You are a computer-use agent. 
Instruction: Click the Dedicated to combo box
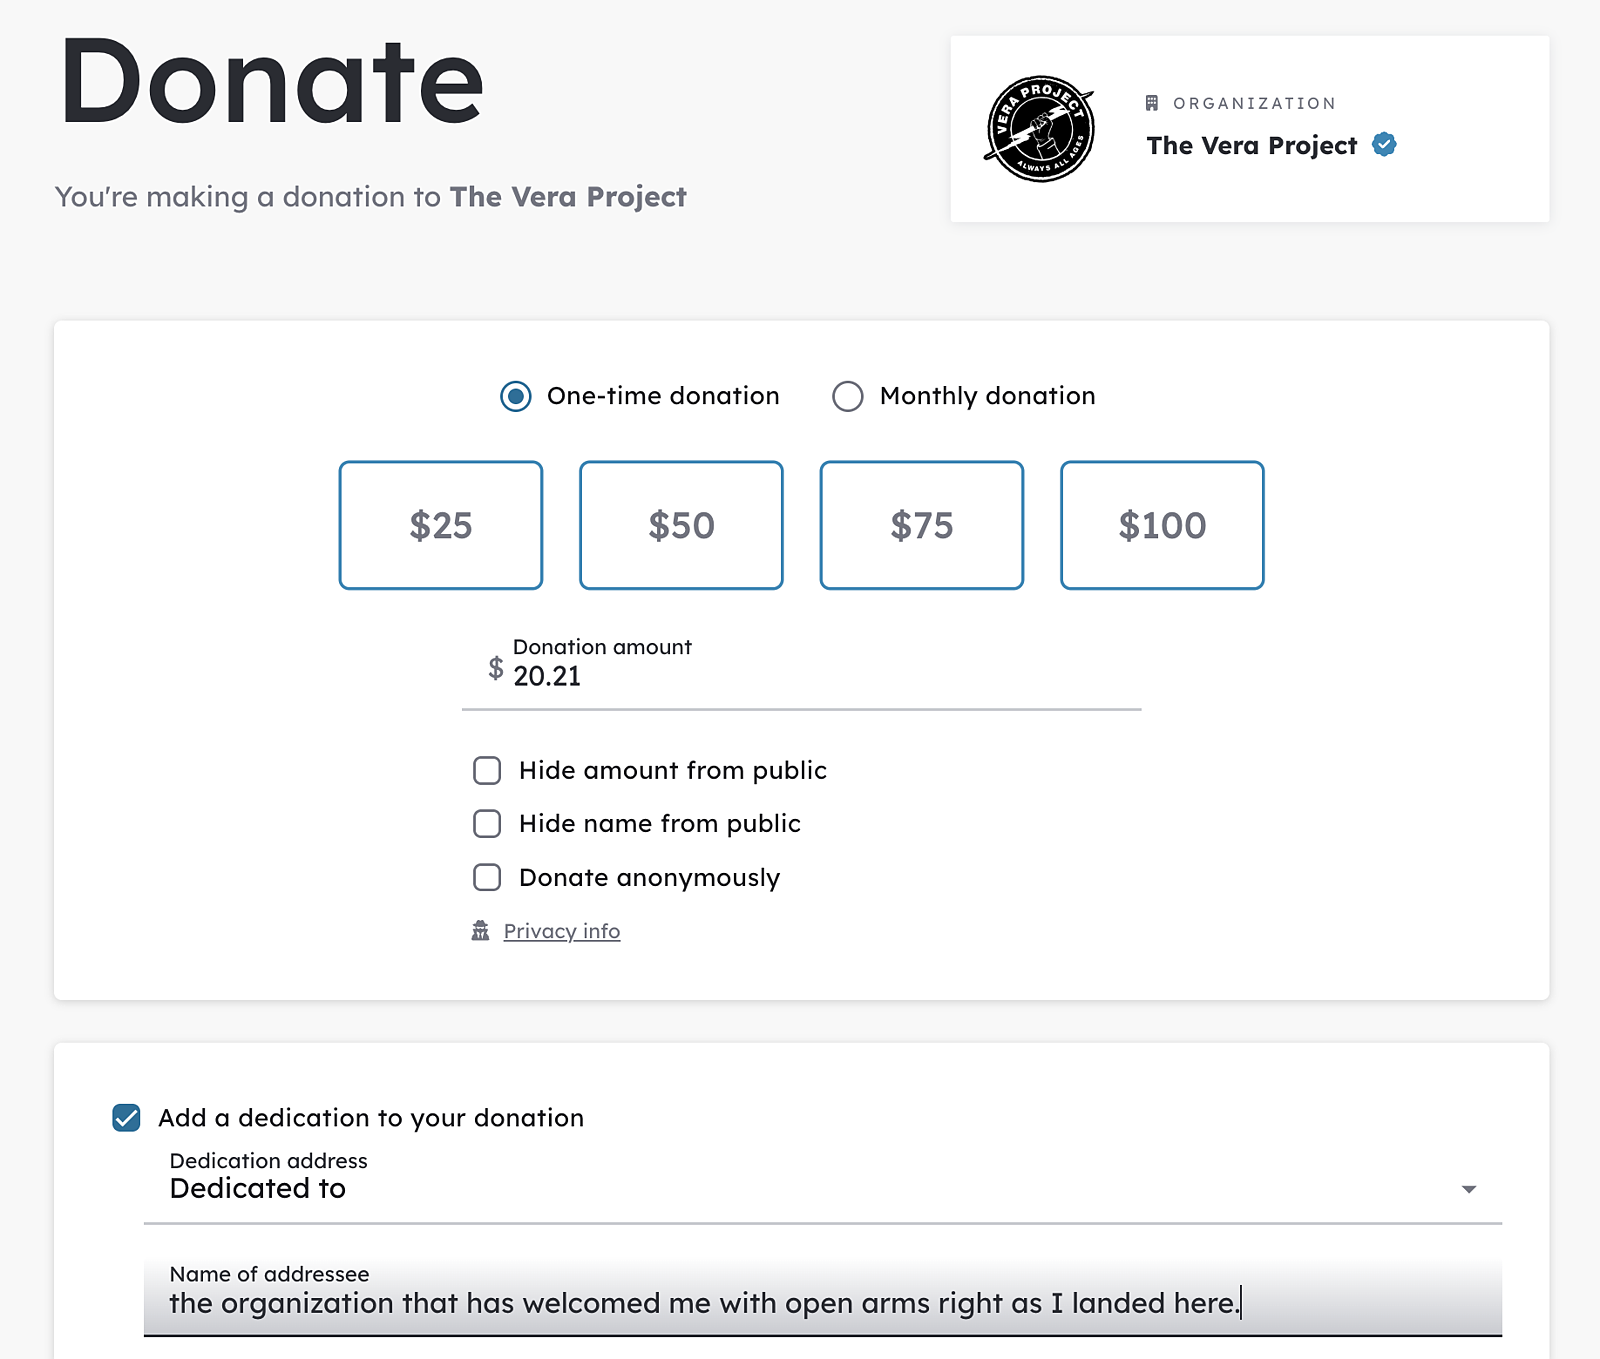[823, 1184]
